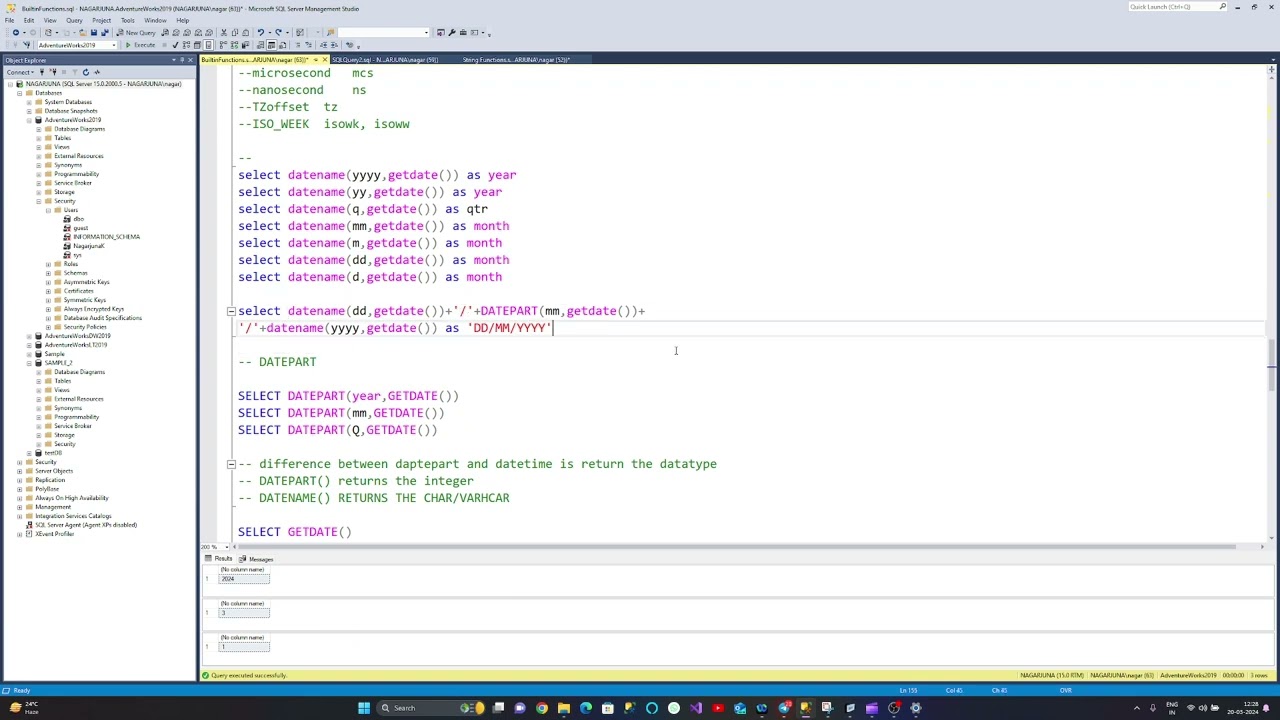Click the Undo arrow icon
1280x720 pixels.
point(261,32)
